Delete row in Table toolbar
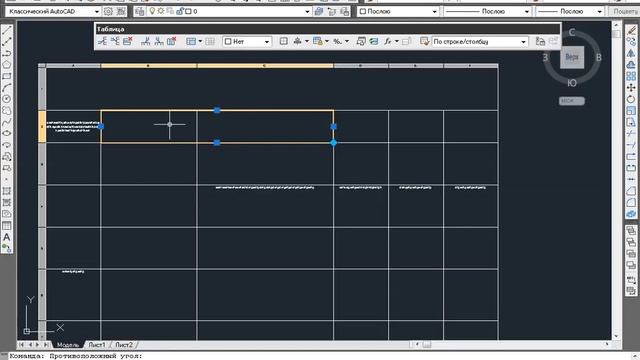Viewport: 640px width, 360px height. tap(128, 41)
